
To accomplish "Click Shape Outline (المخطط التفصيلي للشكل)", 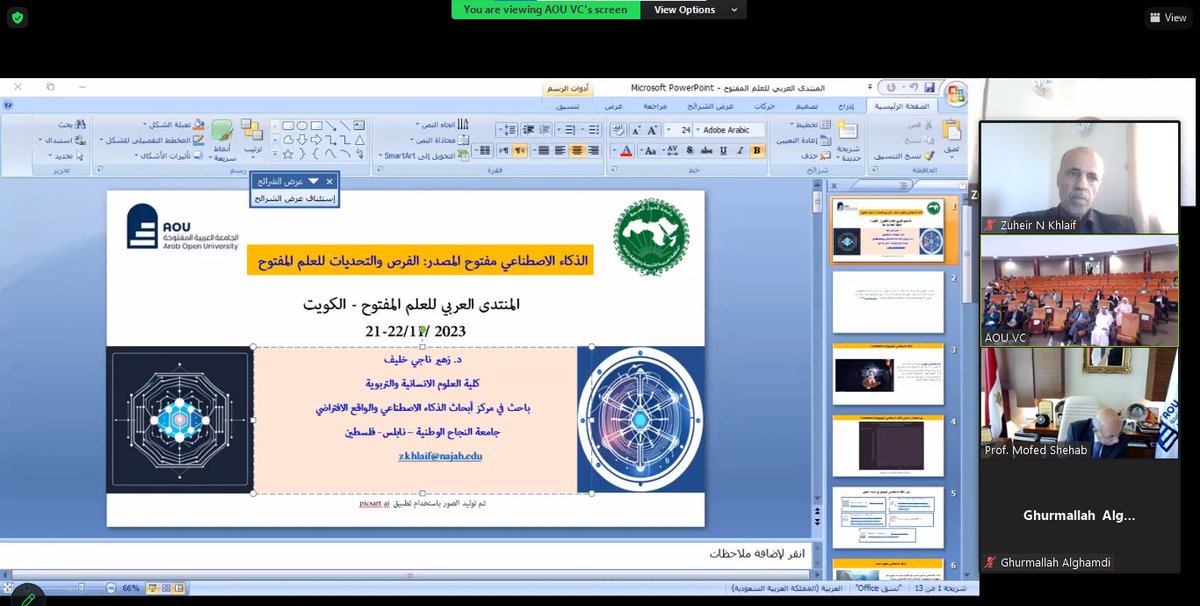I will coord(152,139).
